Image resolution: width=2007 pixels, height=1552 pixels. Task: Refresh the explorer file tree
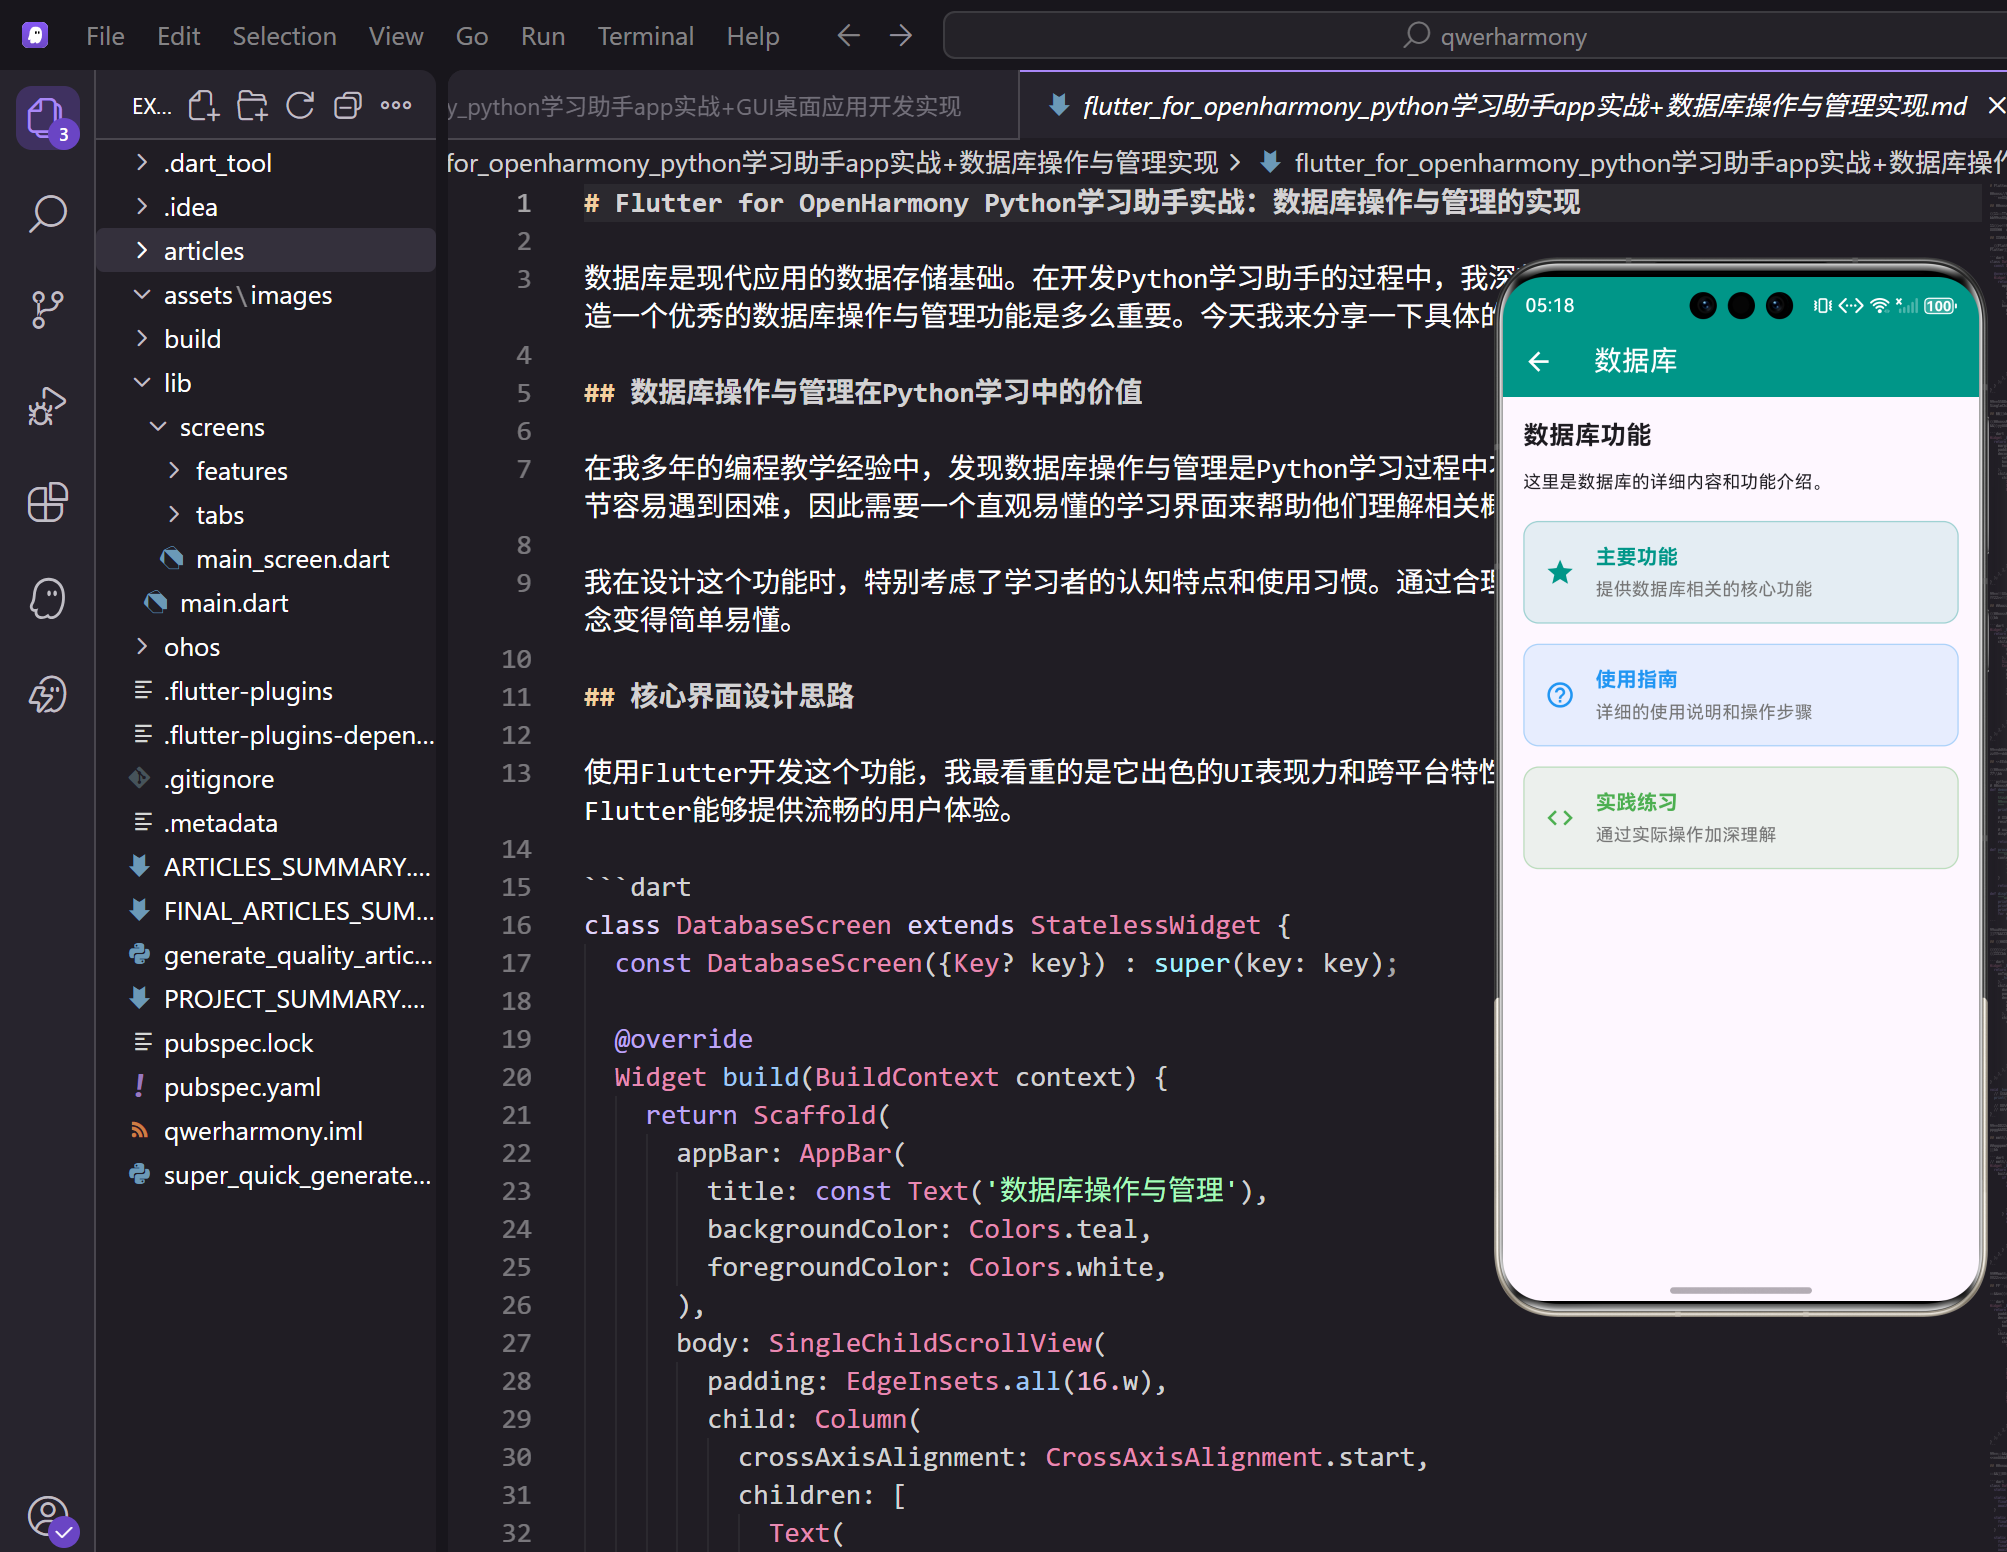tap(300, 106)
